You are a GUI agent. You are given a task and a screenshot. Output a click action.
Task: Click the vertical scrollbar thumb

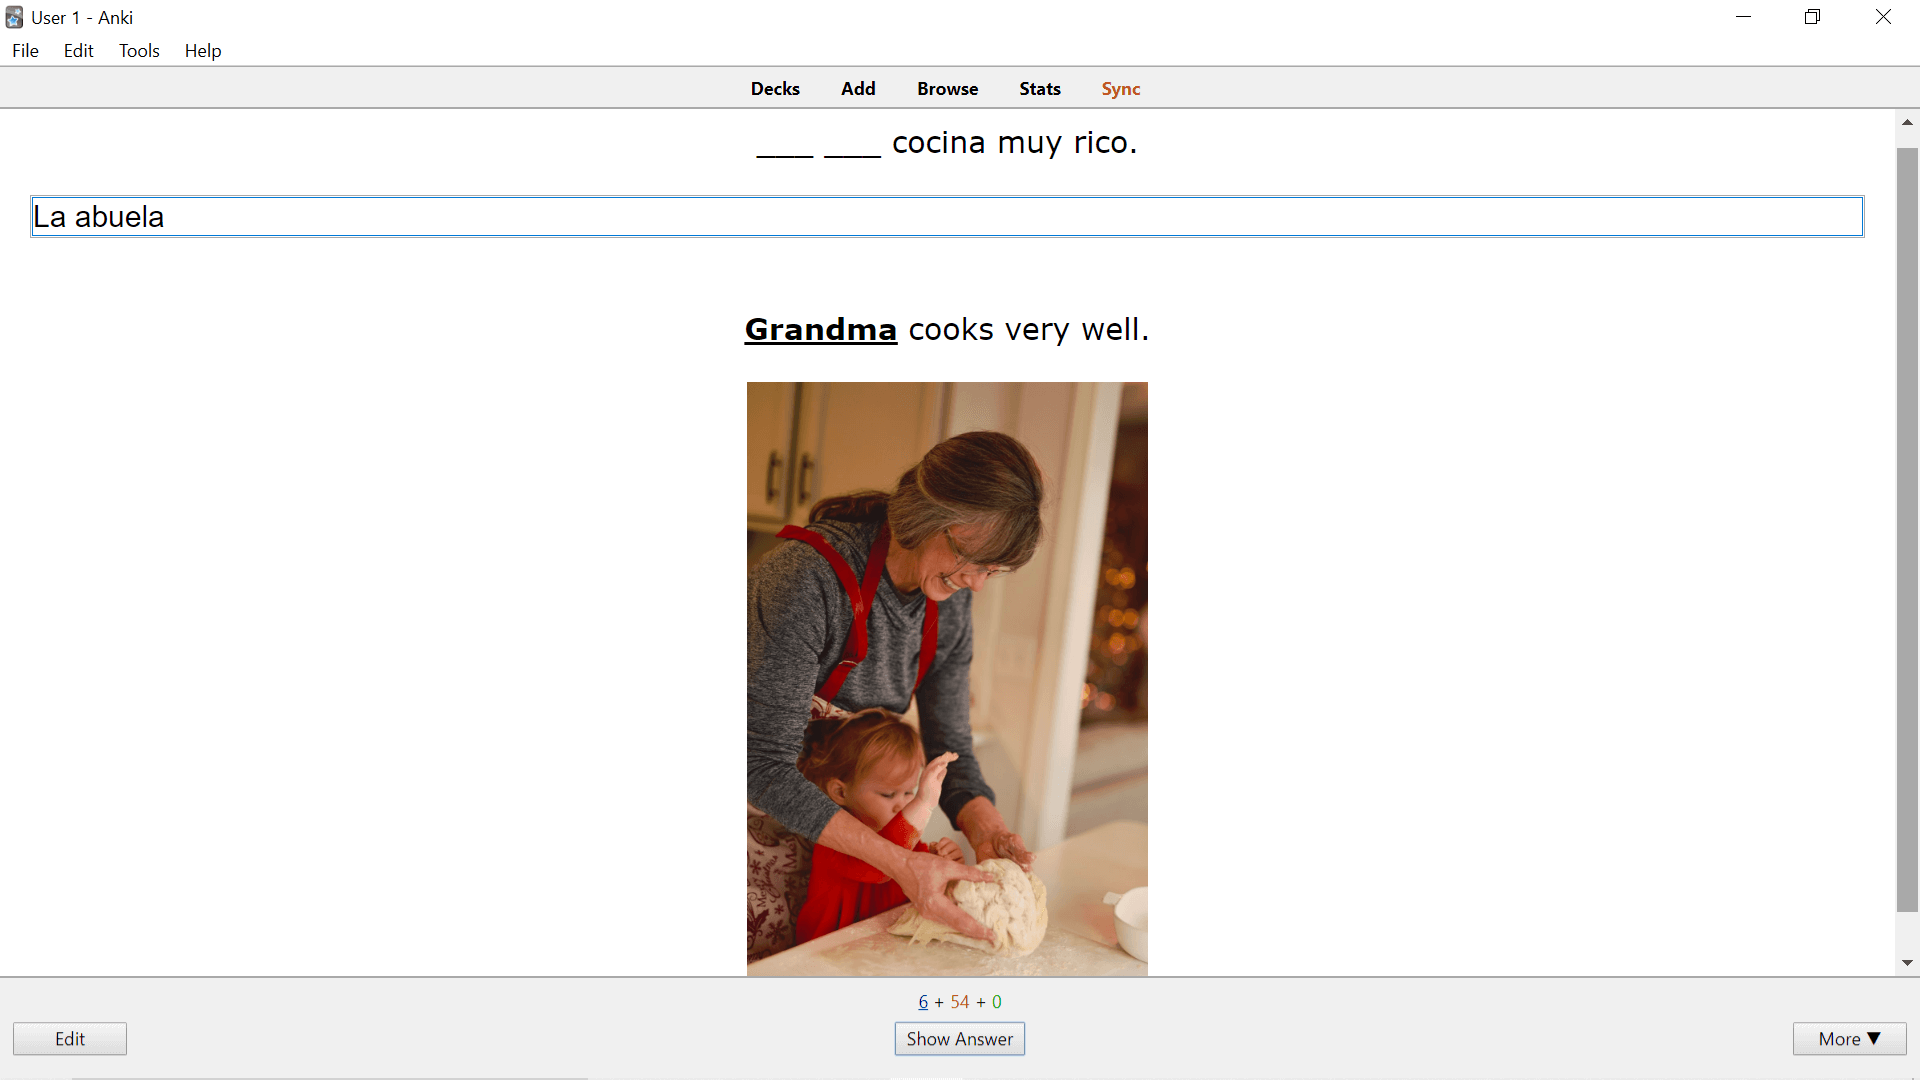[1907, 530]
